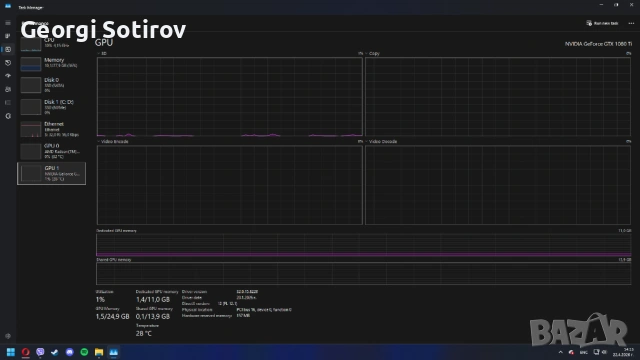Open the Startup apps page icon

[x=8, y=76]
